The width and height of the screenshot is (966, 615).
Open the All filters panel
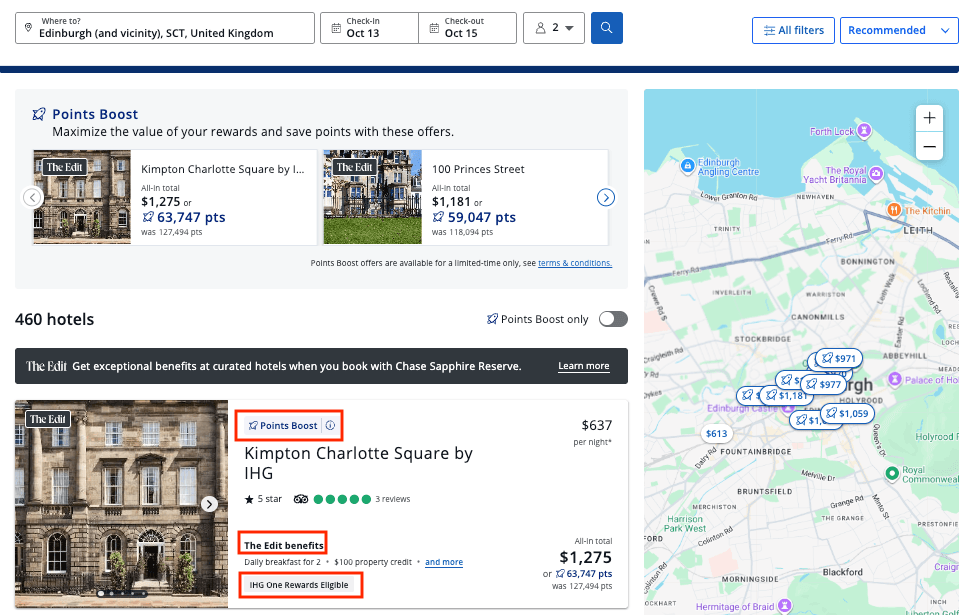click(793, 30)
